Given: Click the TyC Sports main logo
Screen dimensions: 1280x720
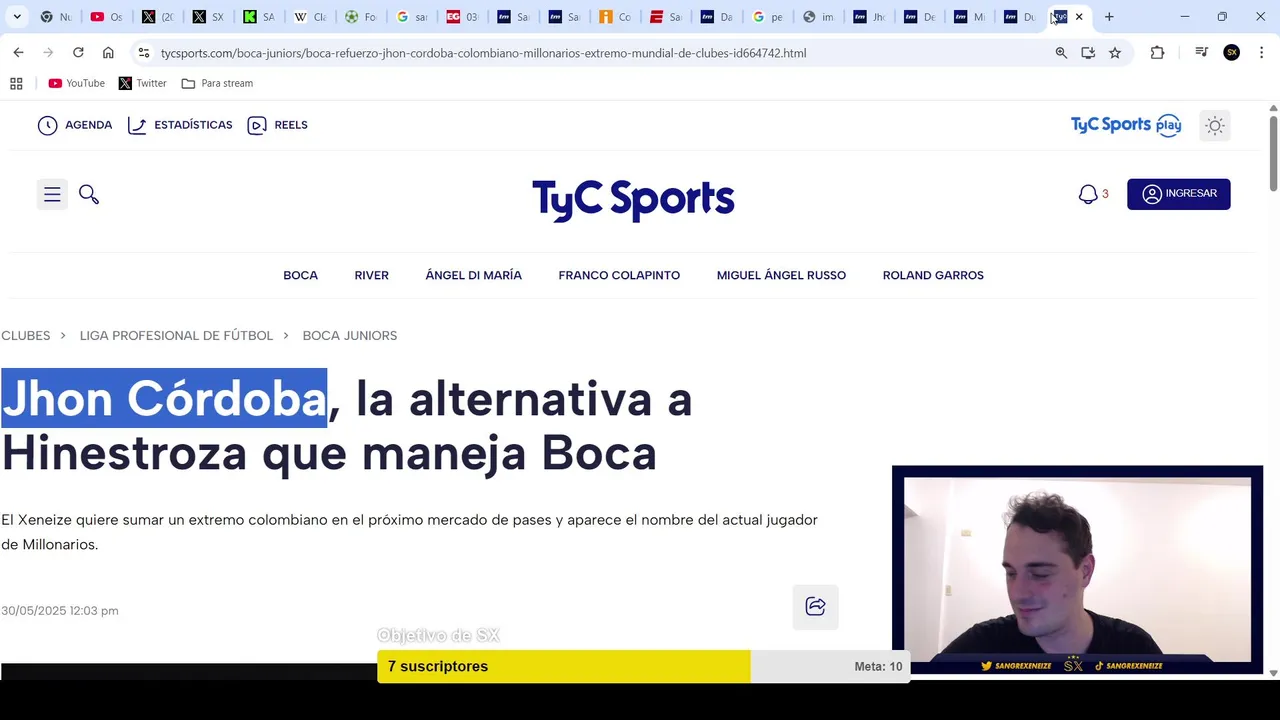Looking at the screenshot, I should click(633, 199).
